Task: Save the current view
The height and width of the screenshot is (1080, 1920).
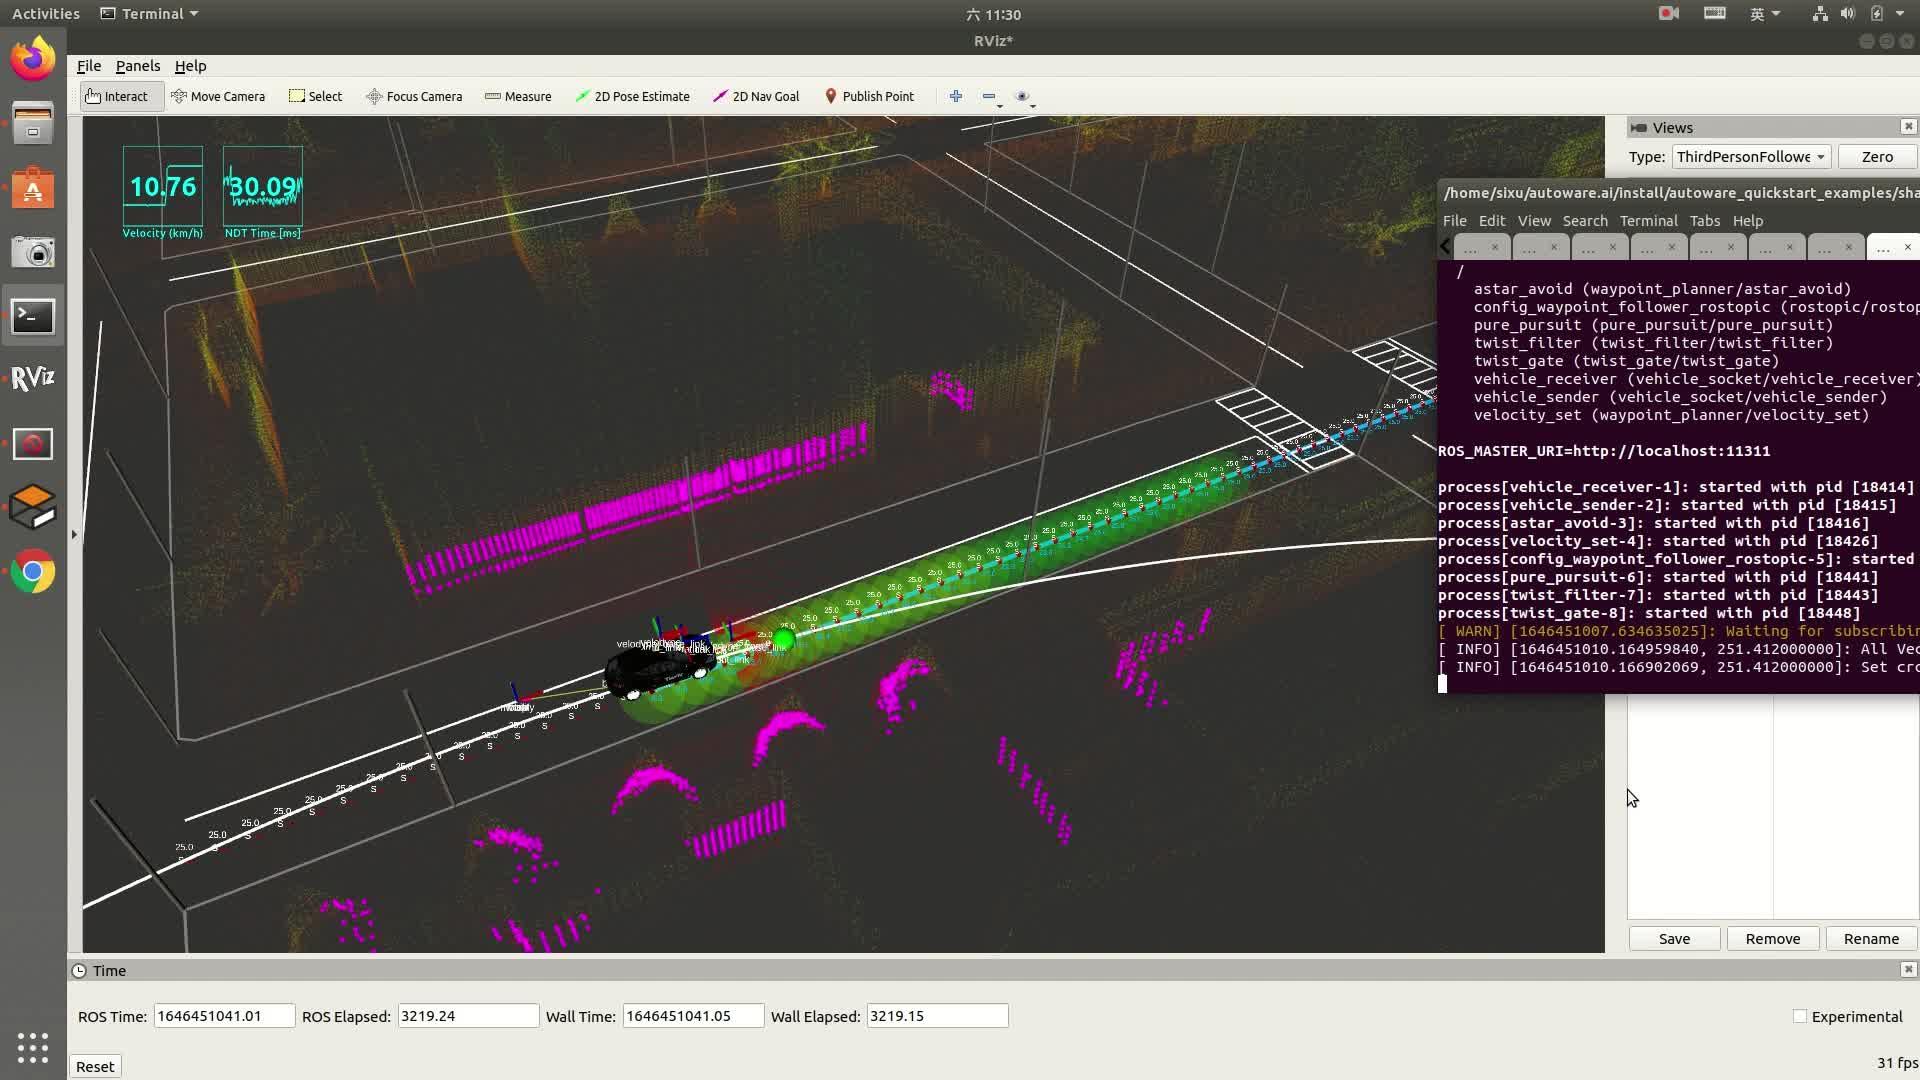Action: [1674, 939]
